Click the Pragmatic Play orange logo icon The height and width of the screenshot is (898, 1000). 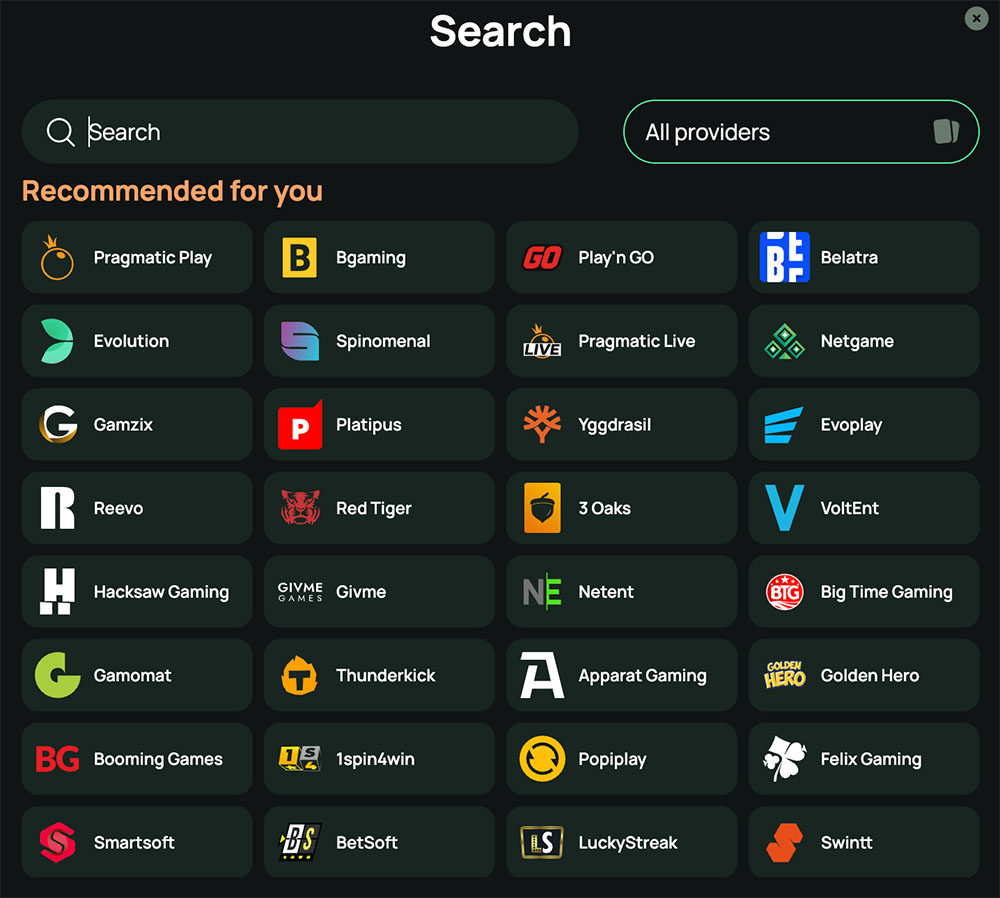[57, 257]
